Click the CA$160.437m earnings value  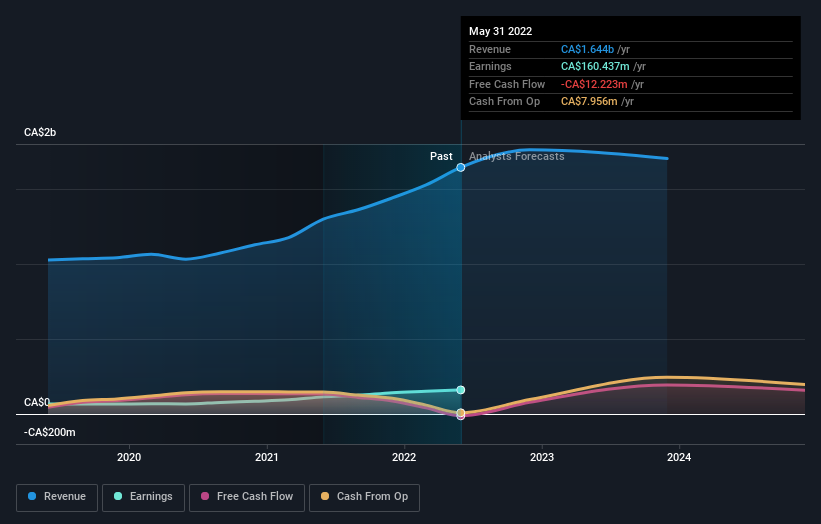pyautogui.click(x=595, y=66)
